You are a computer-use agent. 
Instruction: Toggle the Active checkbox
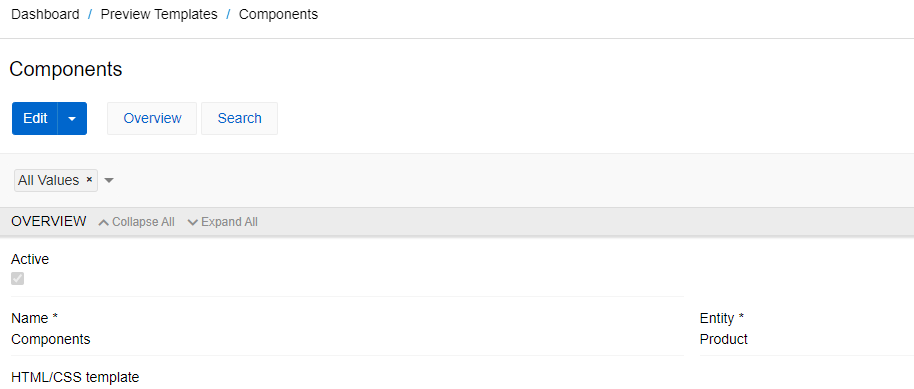pos(17,279)
